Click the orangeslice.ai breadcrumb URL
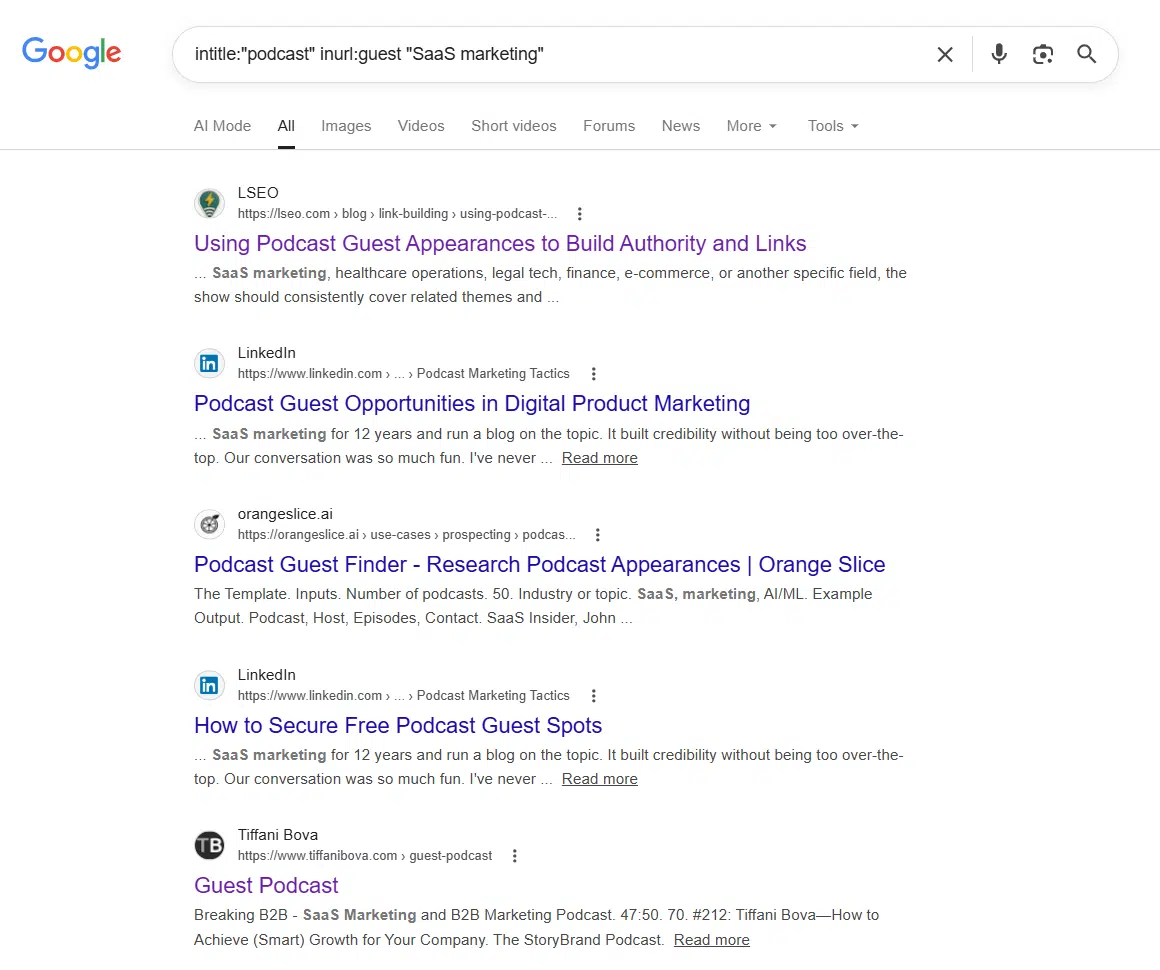 pyautogui.click(x=406, y=535)
